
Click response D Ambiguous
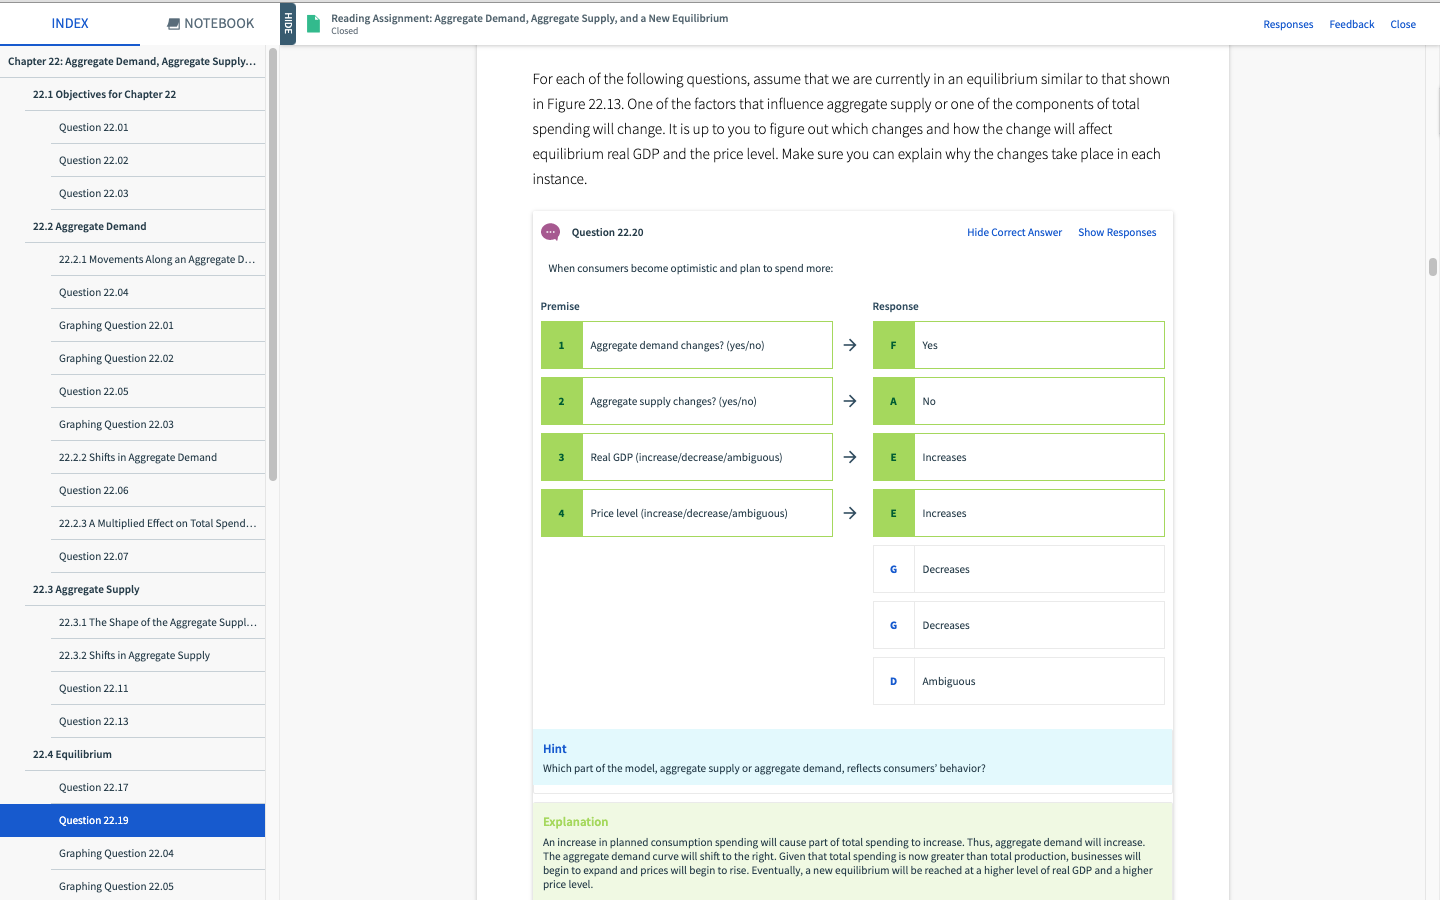[x=1018, y=681]
